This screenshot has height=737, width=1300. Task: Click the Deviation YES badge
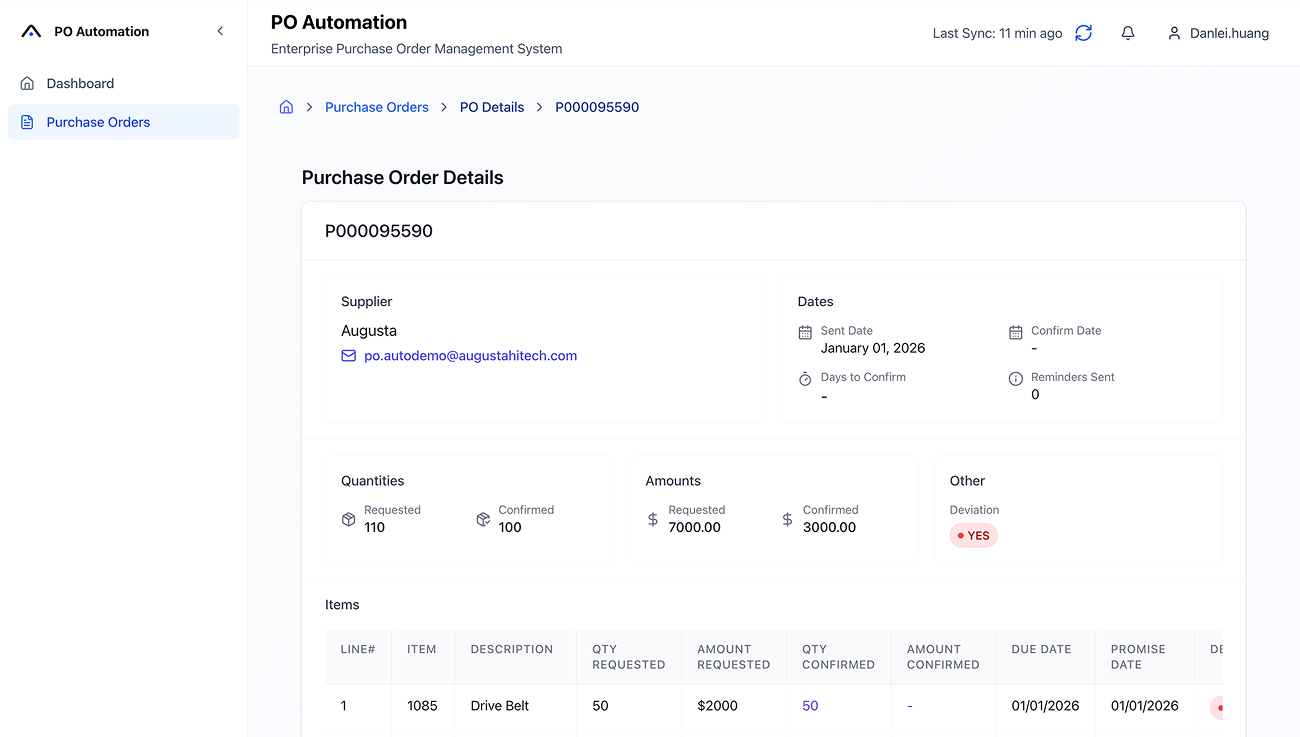tap(973, 536)
